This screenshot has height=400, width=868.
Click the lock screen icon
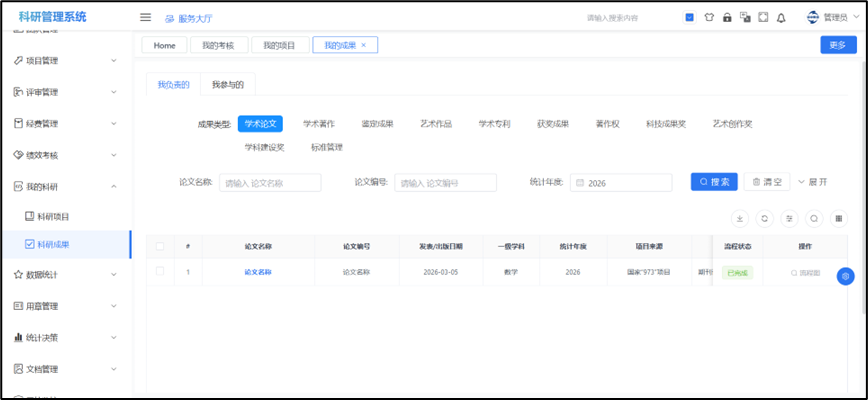(x=727, y=17)
